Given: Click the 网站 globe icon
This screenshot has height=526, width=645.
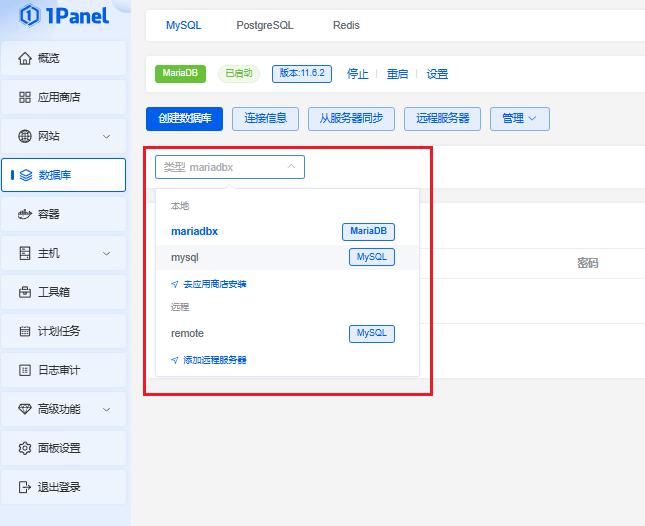Looking at the screenshot, I should pos(25,136).
